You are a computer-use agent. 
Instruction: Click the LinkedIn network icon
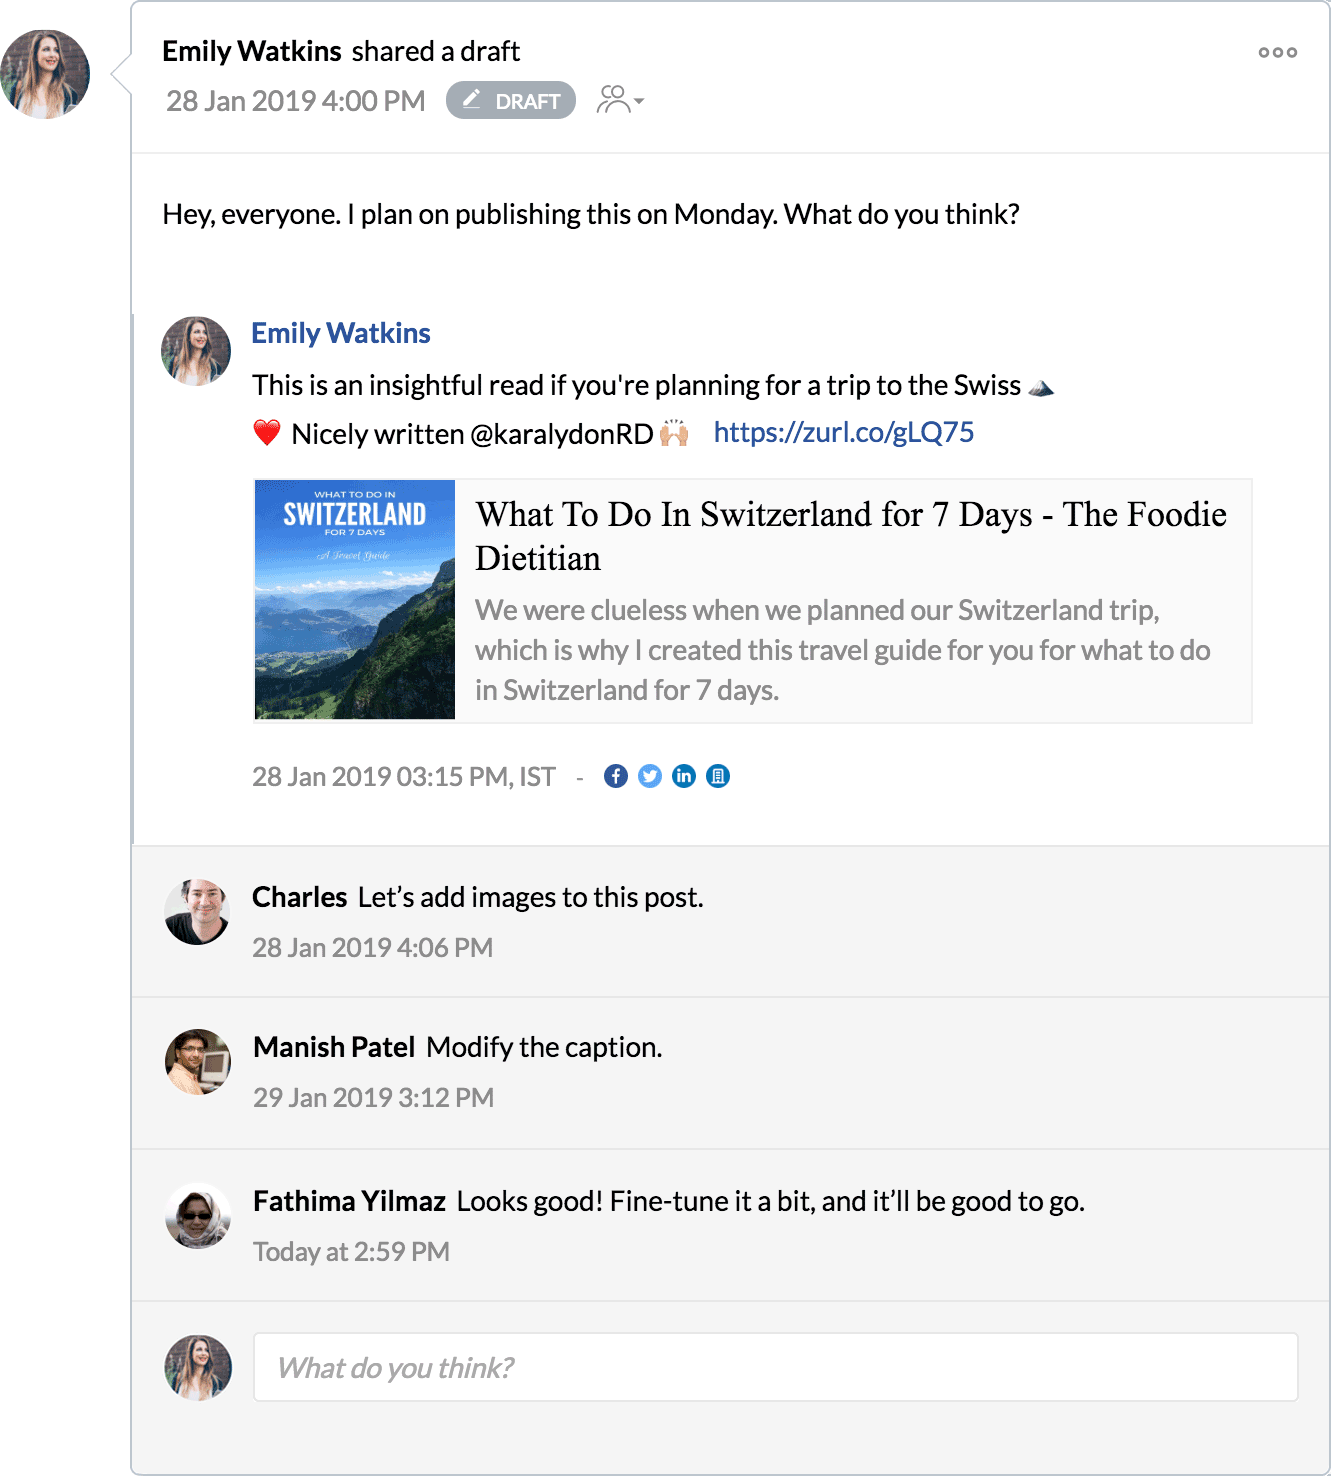(x=684, y=776)
